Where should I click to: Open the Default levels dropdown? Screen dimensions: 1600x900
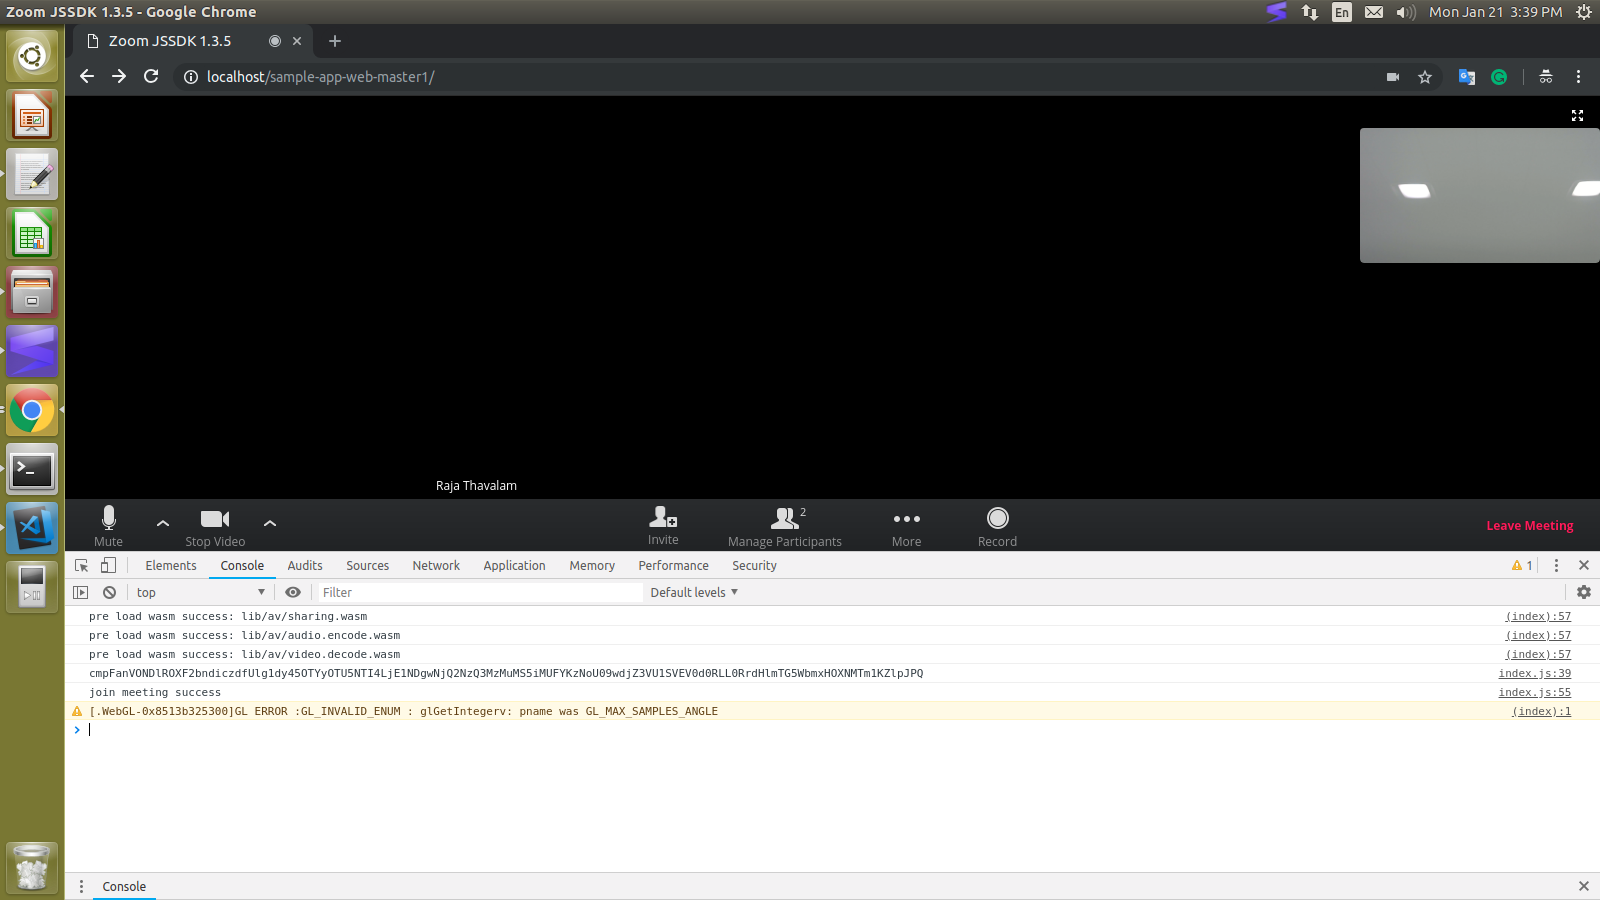[x=694, y=592]
